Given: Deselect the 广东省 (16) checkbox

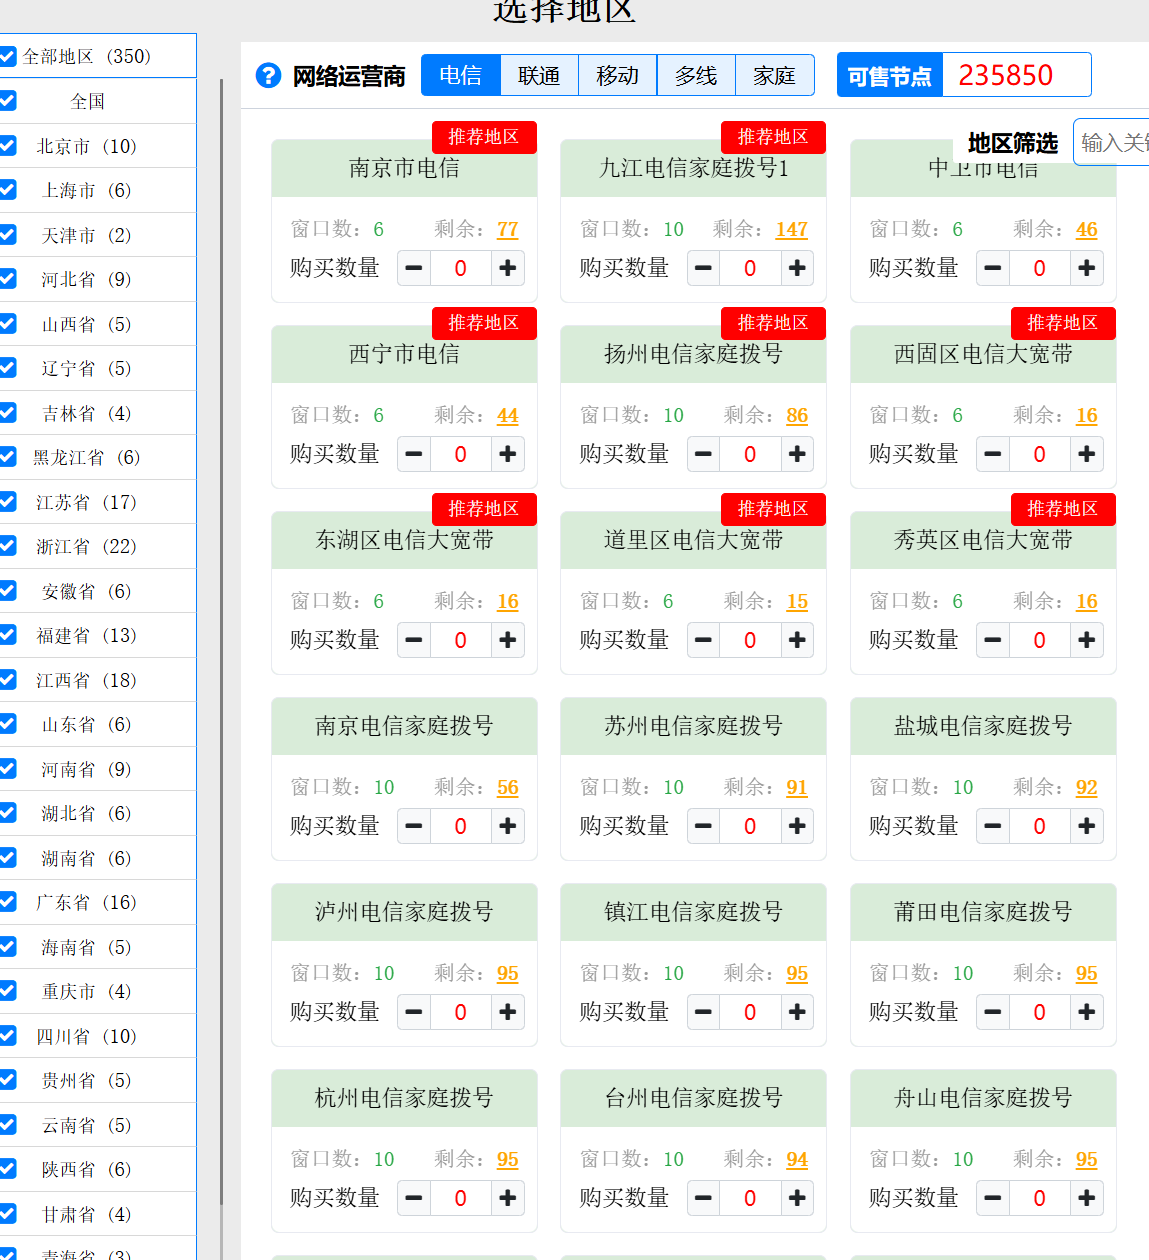Looking at the screenshot, I should coord(8,902).
